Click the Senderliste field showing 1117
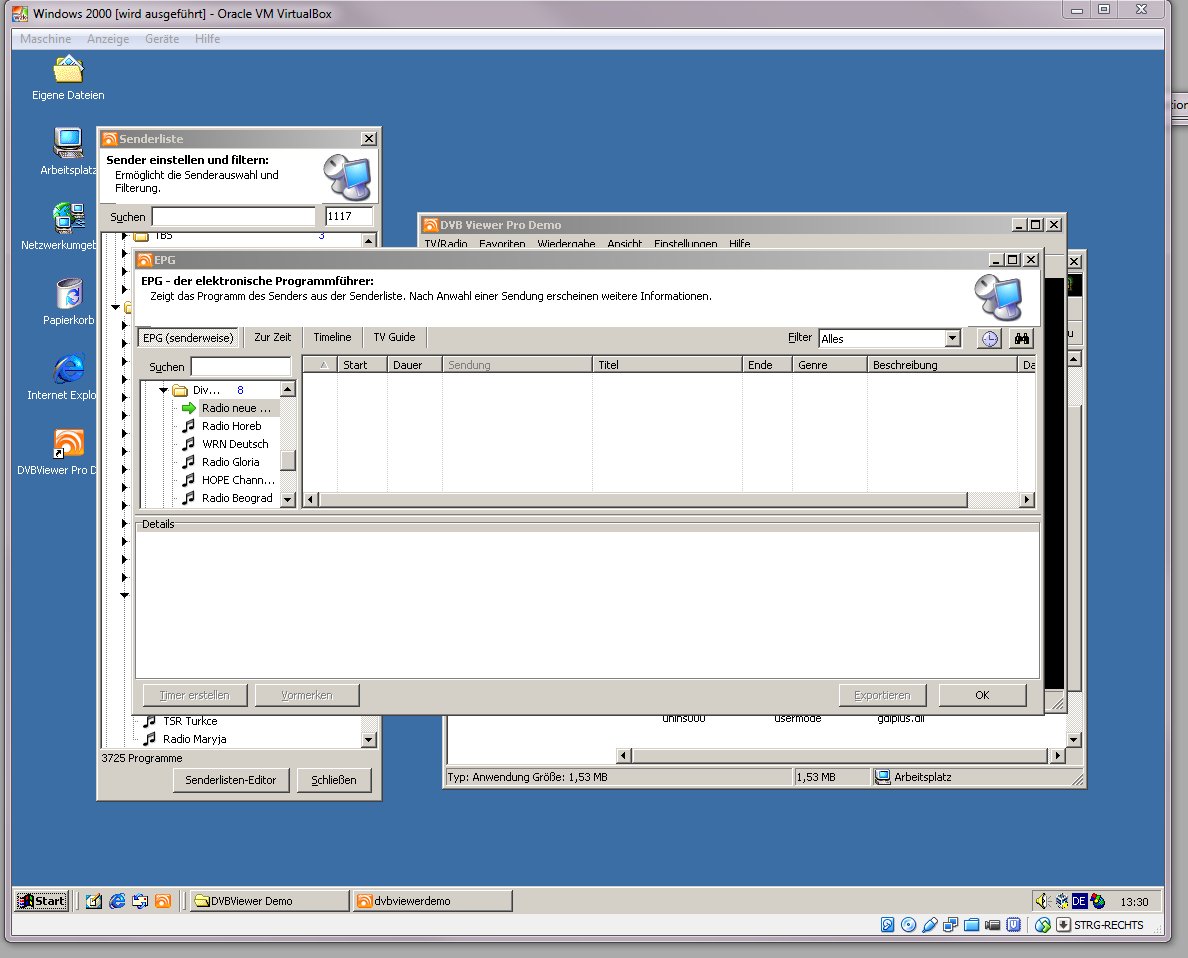 [349, 217]
